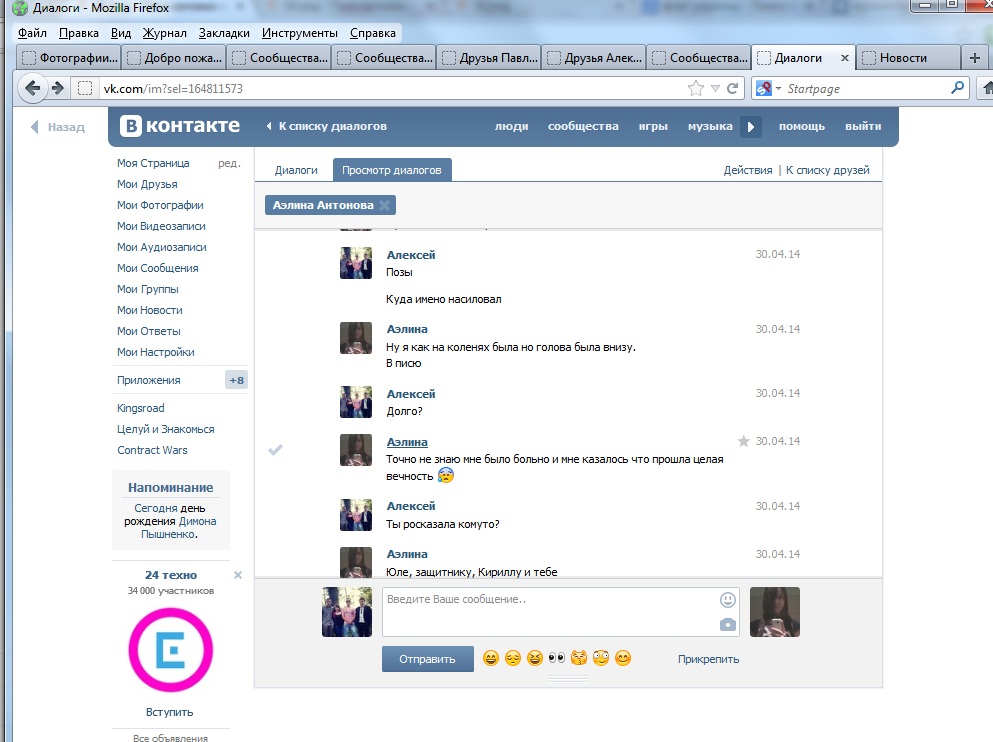Open Моя Страница in sidebar
Image resolution: width=993 pixels, height=742 pixels.
coord(153,163)
